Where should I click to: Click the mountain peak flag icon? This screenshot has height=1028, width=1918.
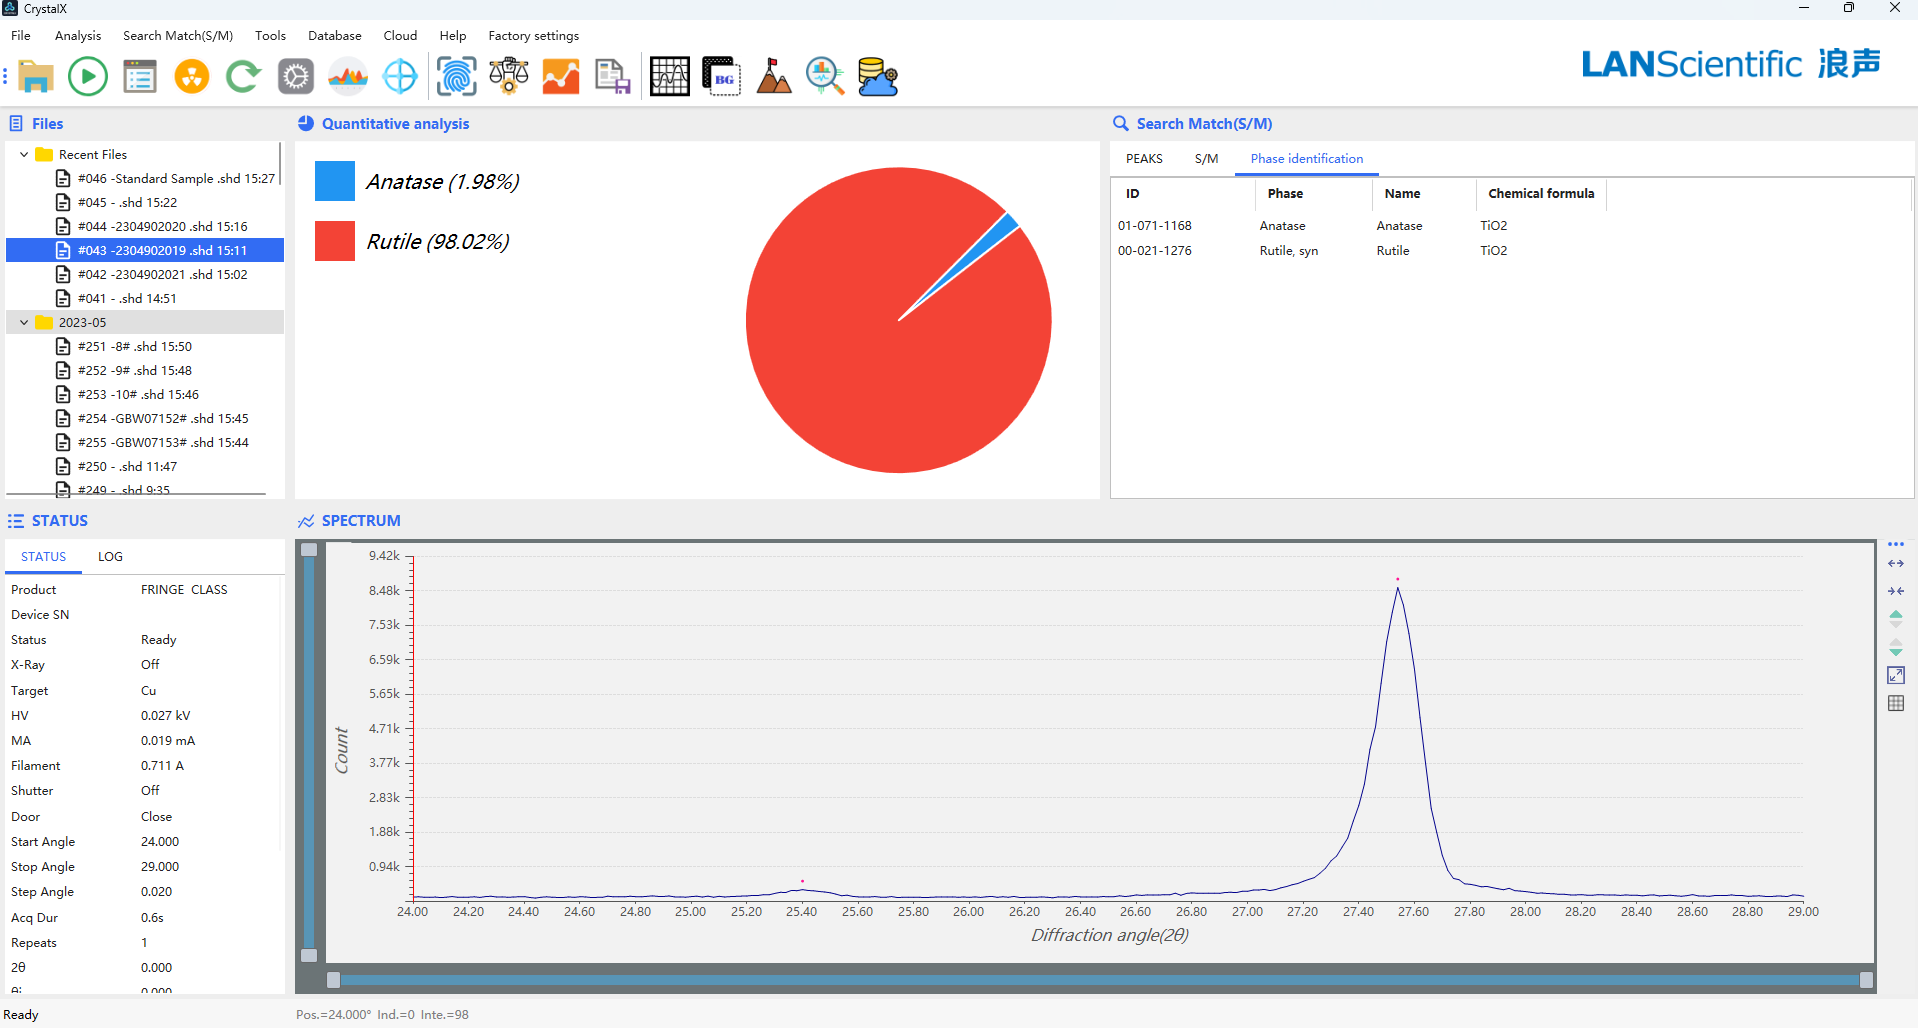pos(773,77)
